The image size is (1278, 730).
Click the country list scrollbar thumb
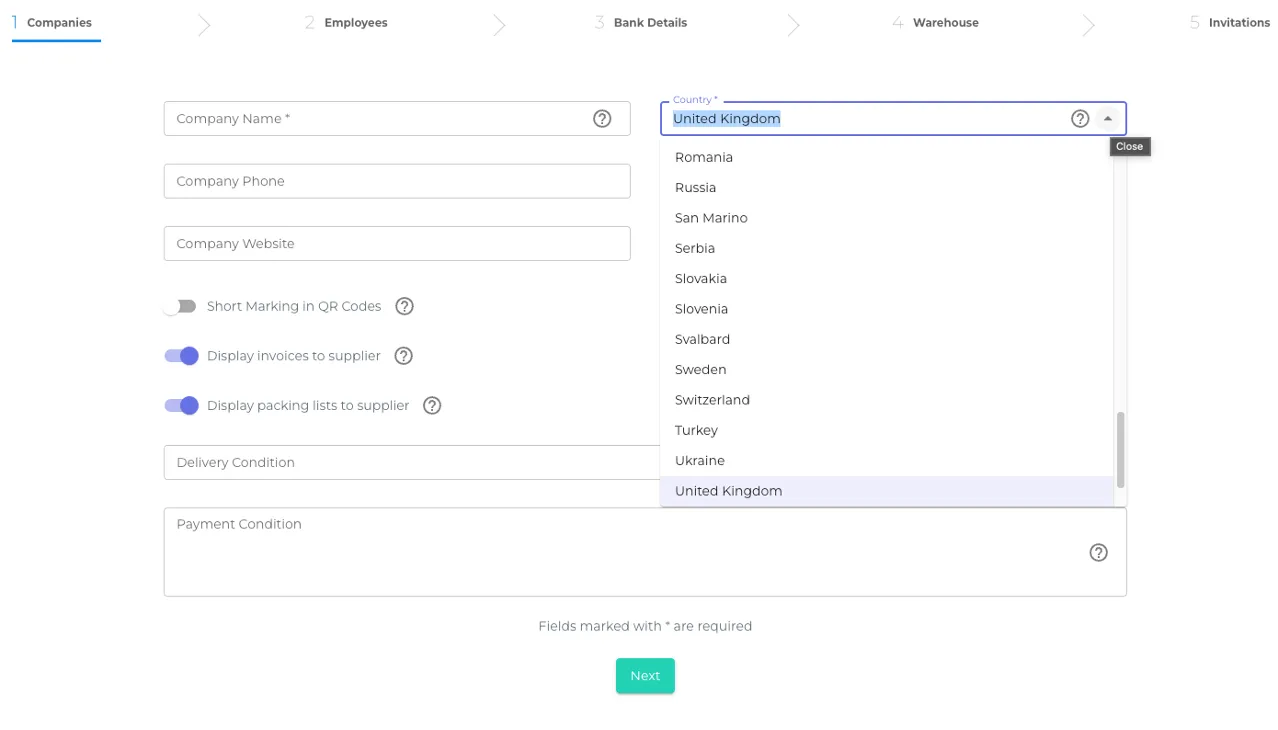pyautogui.click(x=1120, y=449)
